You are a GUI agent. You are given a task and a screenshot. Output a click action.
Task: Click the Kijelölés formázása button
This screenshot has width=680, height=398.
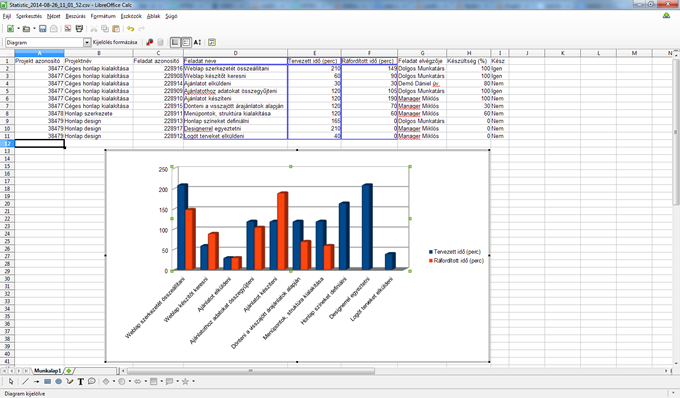[x=115, y=42]
